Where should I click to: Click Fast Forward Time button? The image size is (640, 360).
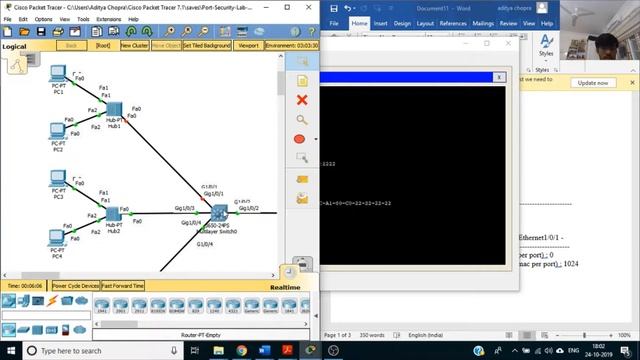[122, 286]
